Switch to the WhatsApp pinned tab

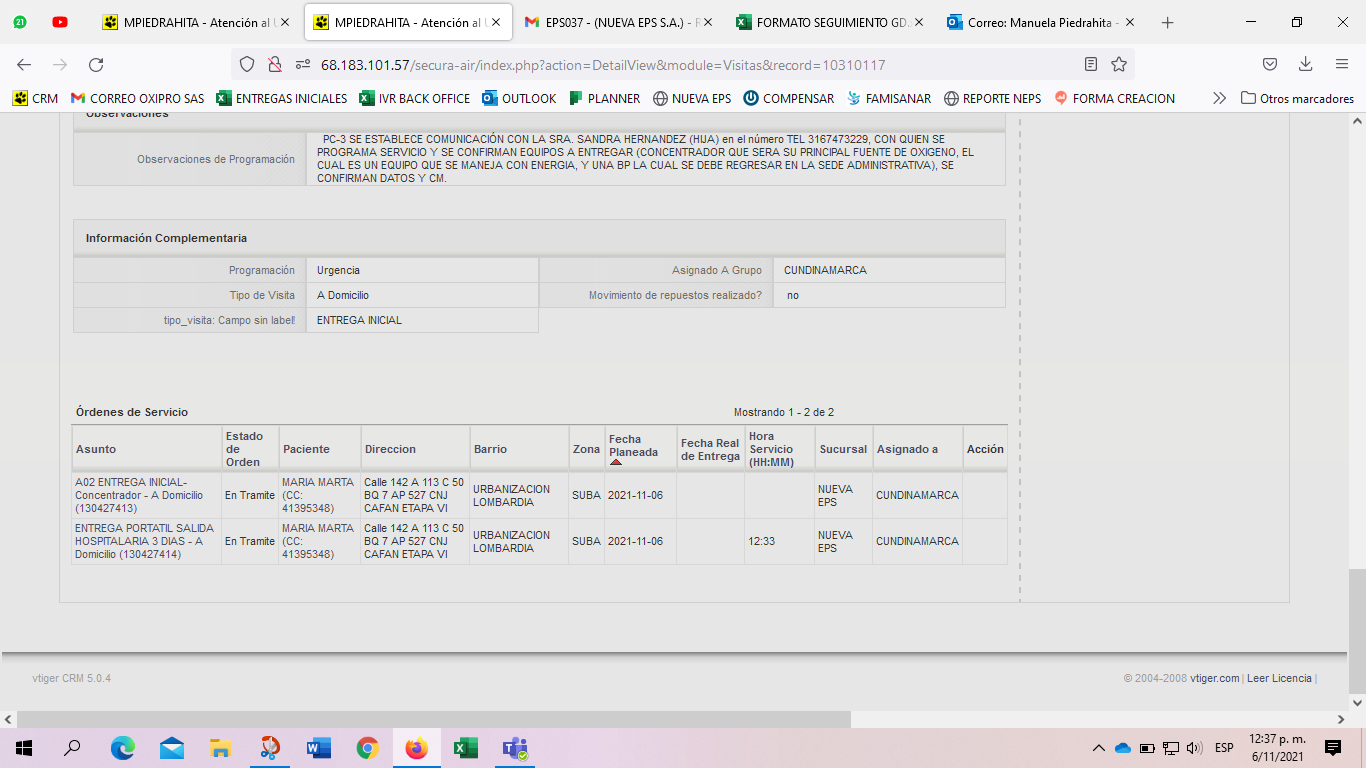20,22
